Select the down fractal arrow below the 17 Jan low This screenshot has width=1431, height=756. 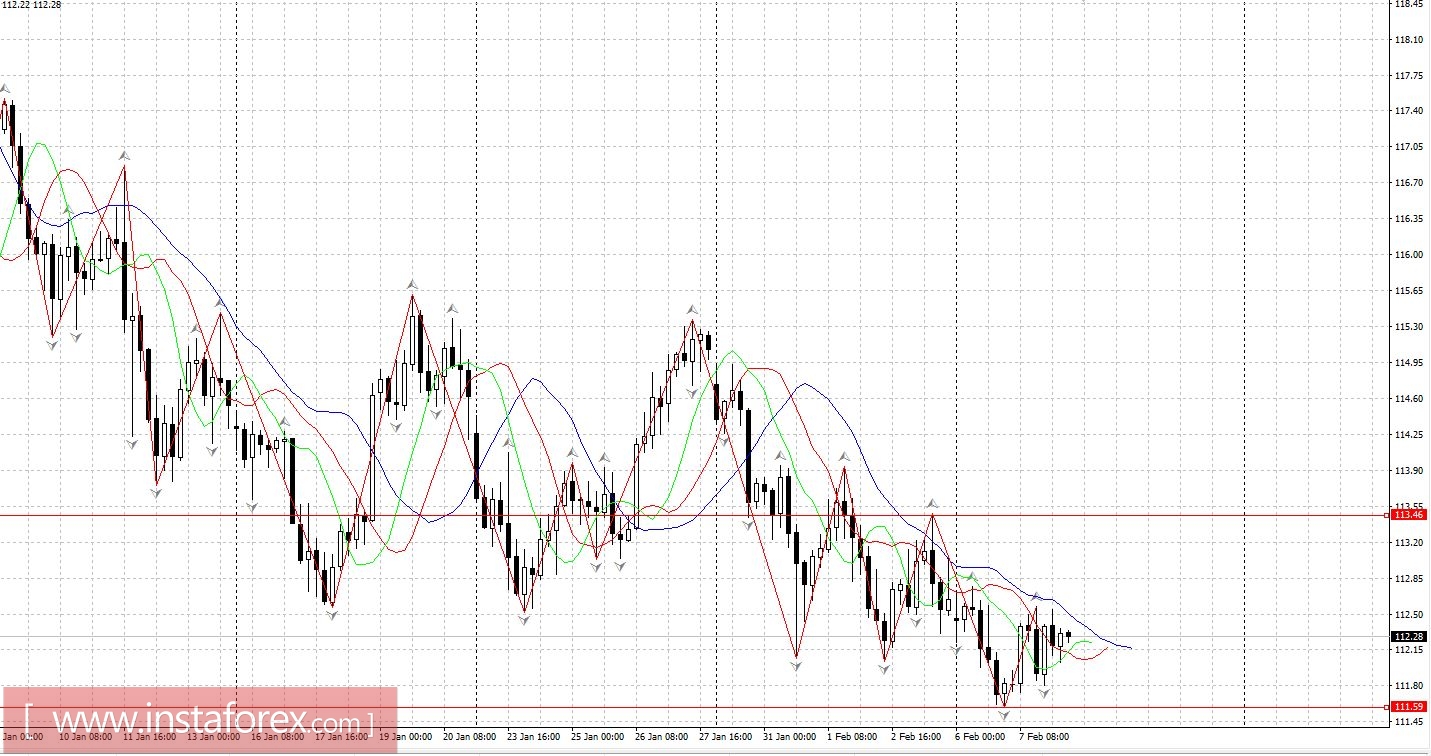[x=332, y=614]
